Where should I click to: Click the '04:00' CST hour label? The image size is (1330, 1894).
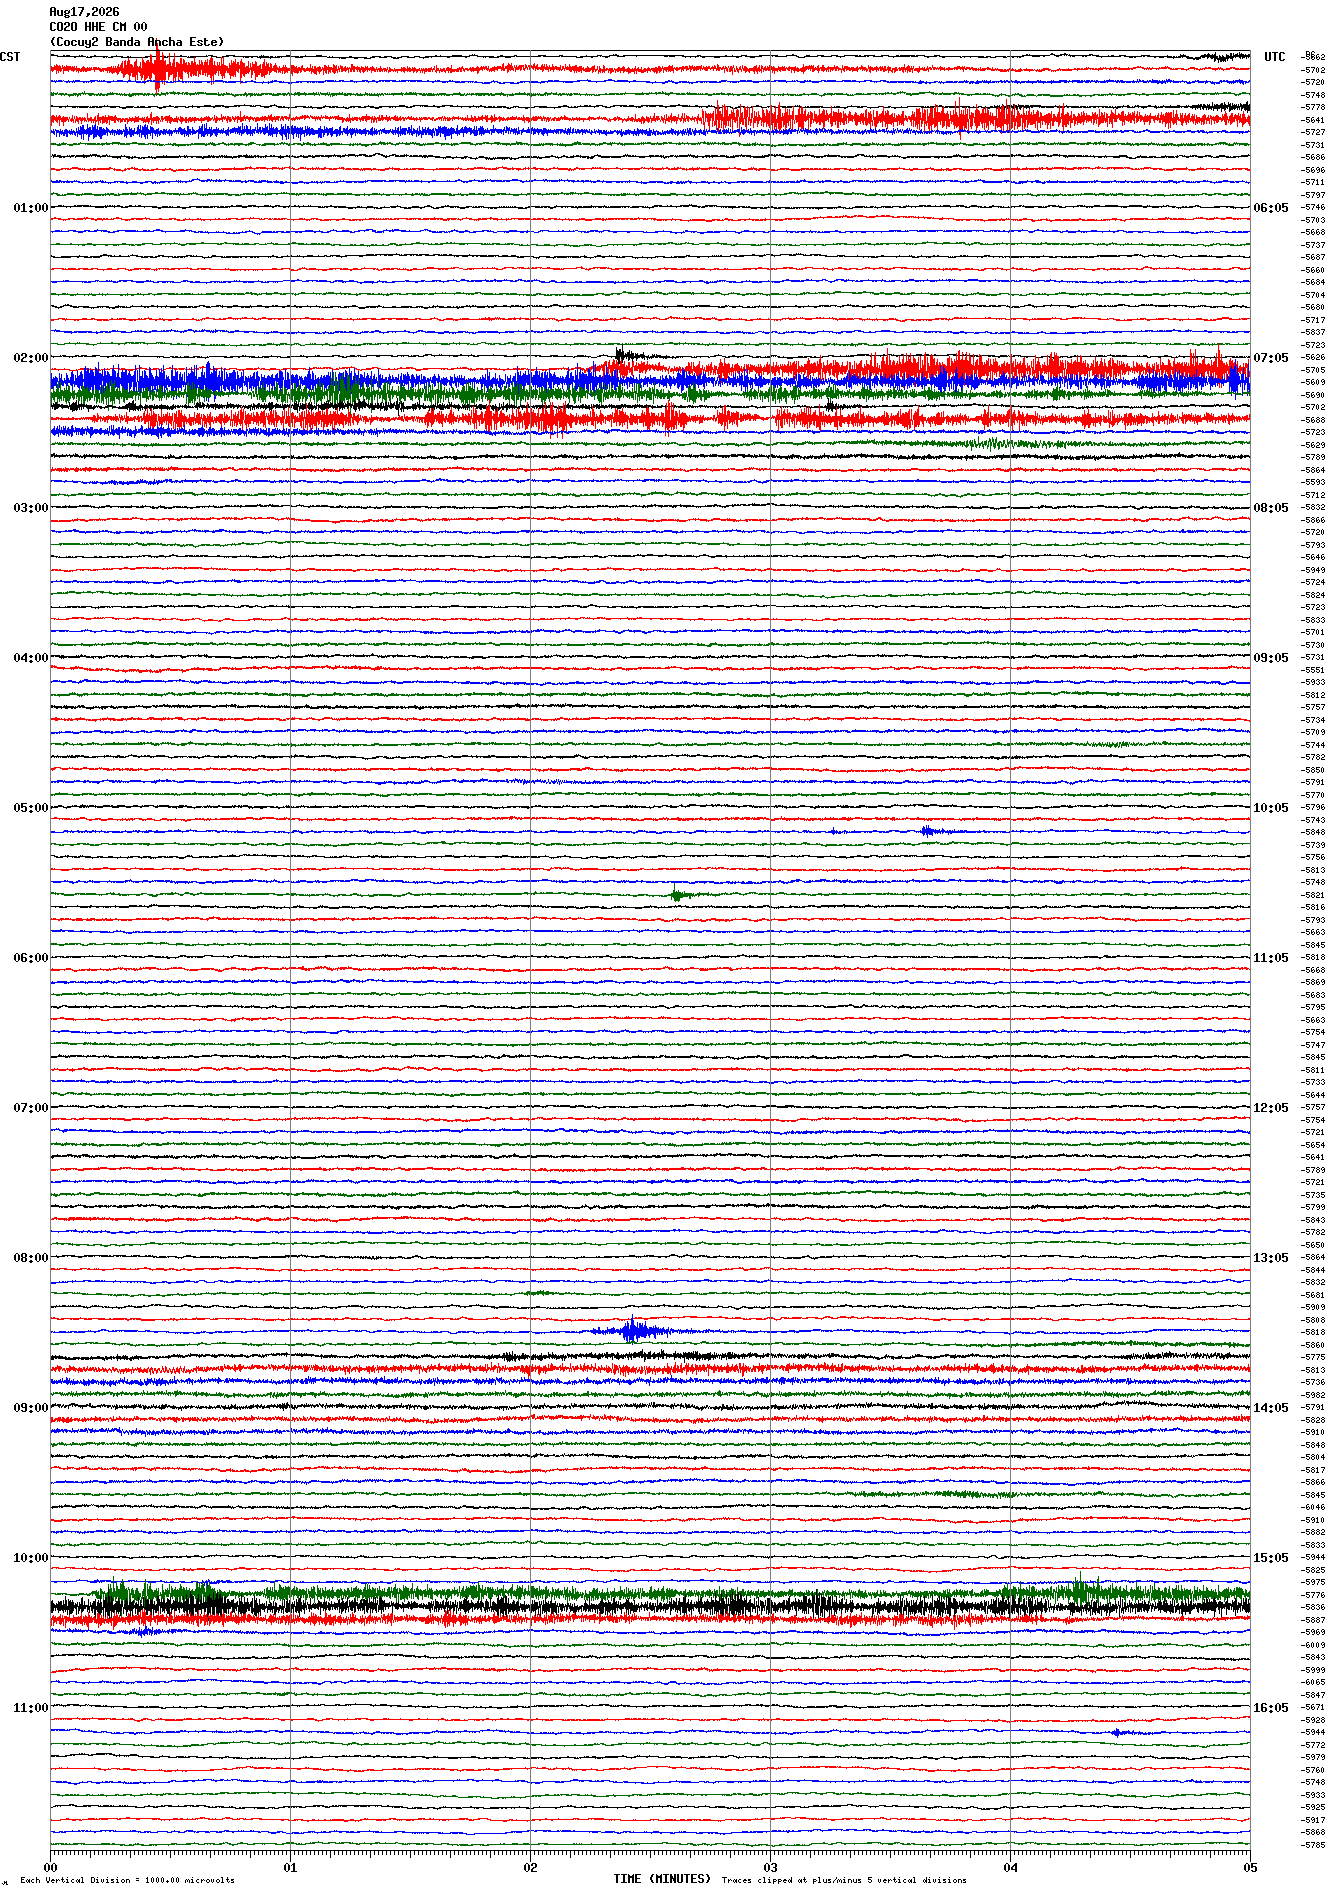[x=30, y=658]
